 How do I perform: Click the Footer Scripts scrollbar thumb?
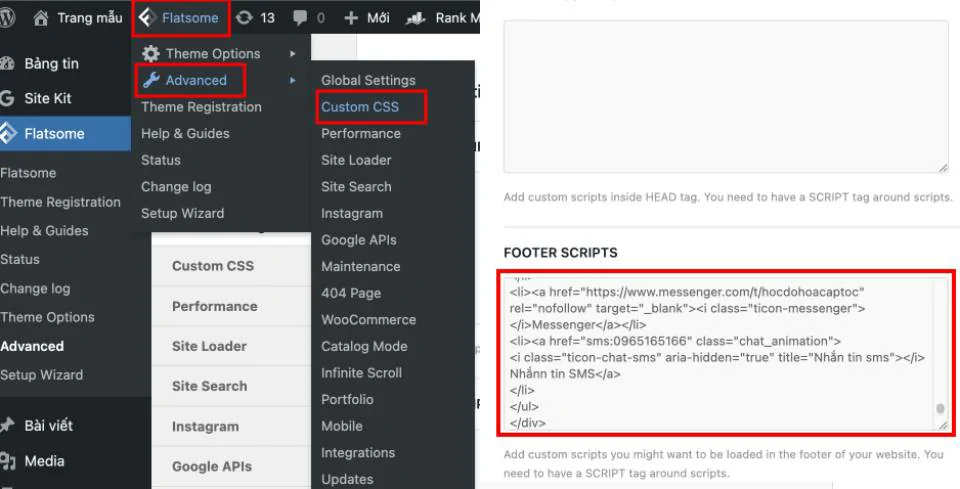click(x=940, y=409)
